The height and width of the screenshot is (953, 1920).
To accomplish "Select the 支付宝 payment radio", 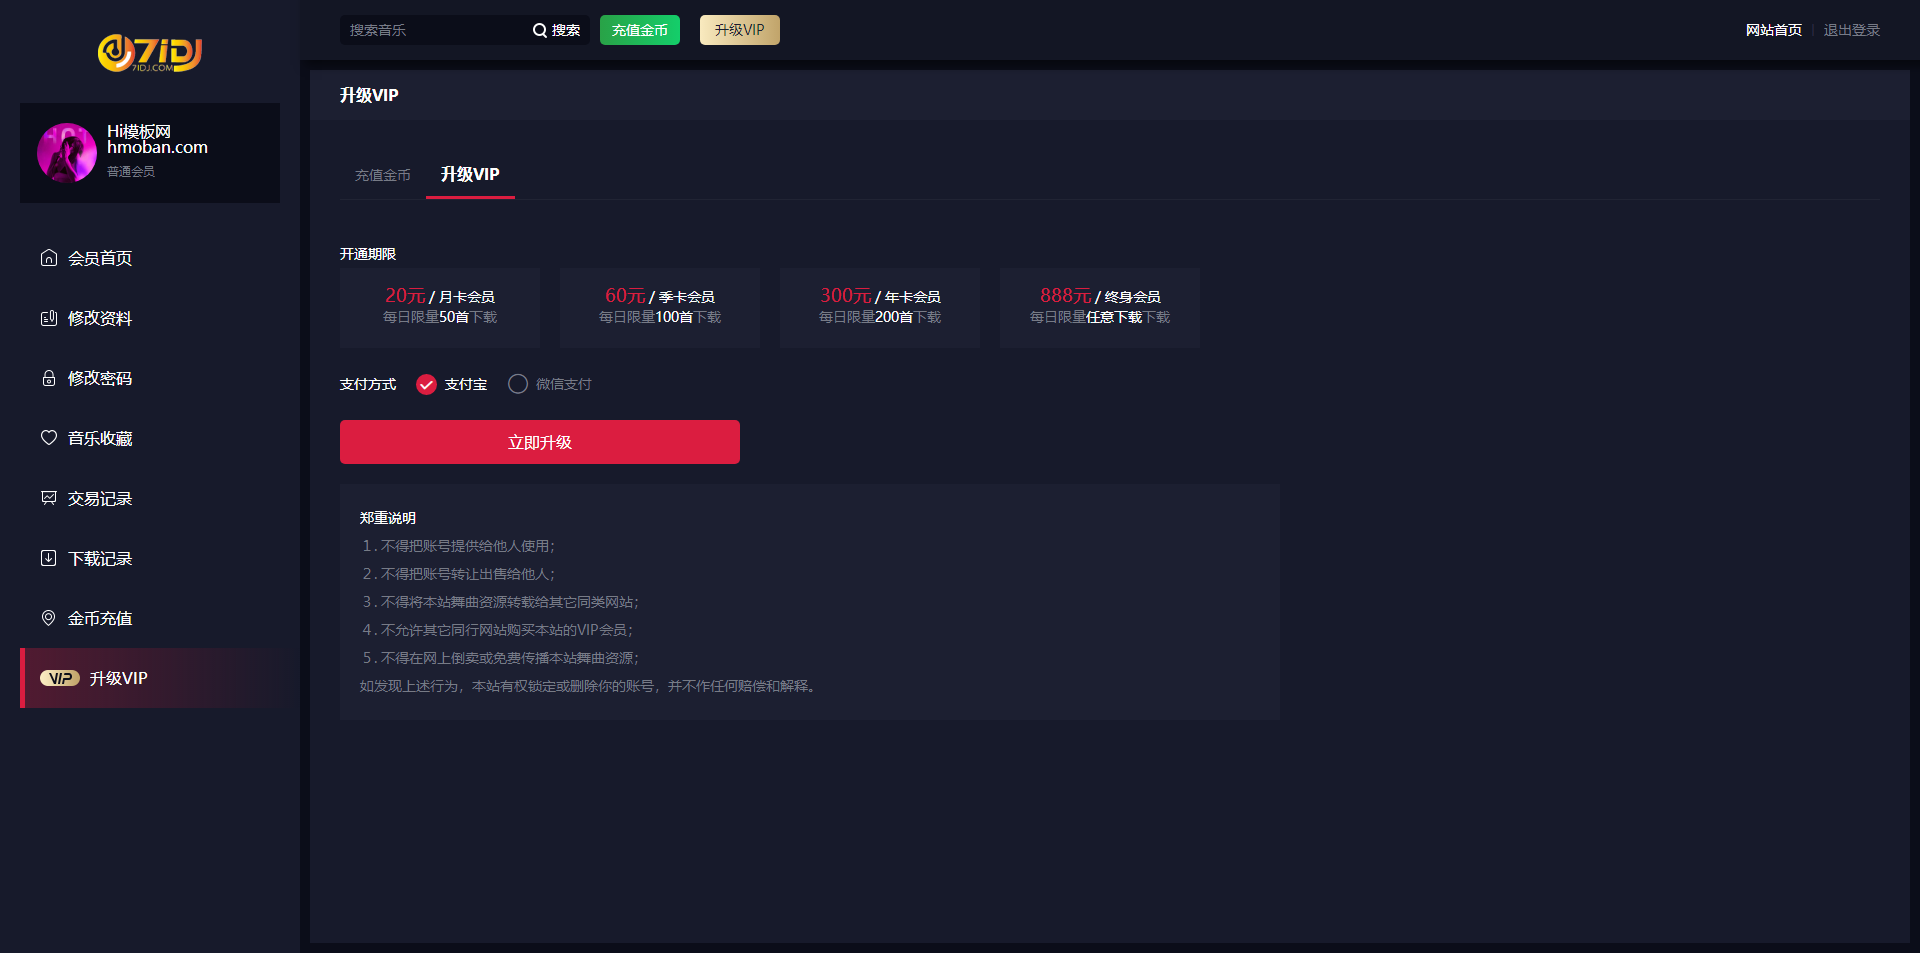I will tap(426, 384).
